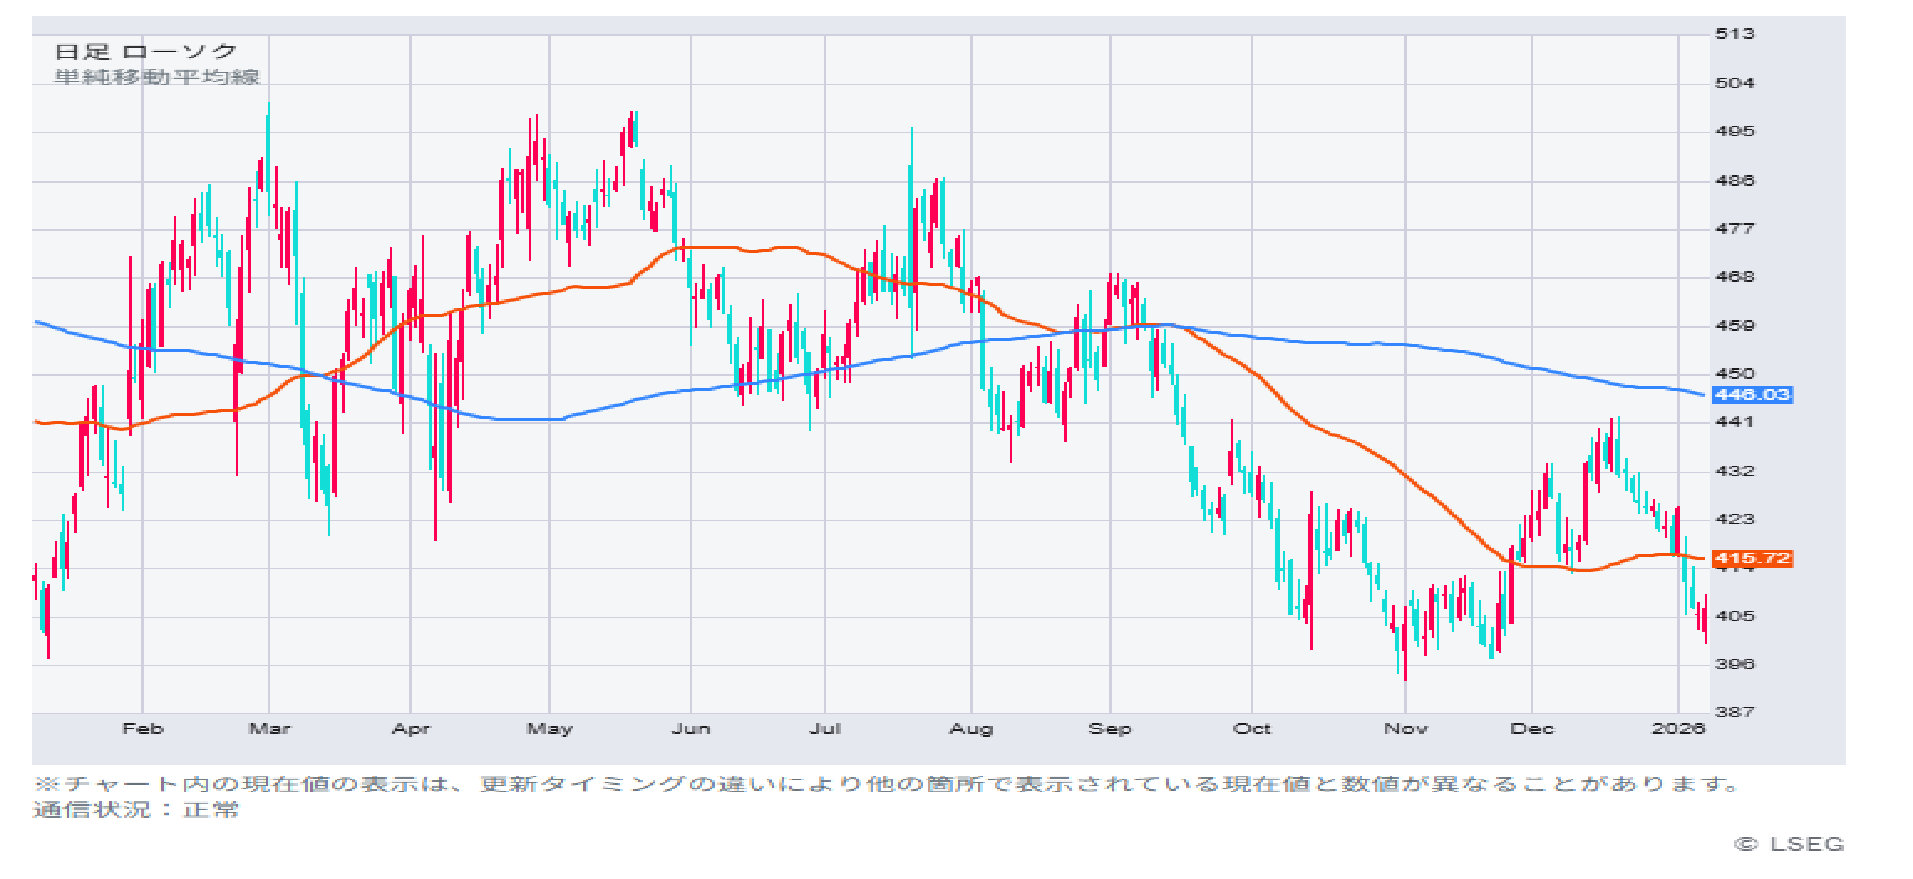Pick the Sep label on the x-axis

(1110, 729)
